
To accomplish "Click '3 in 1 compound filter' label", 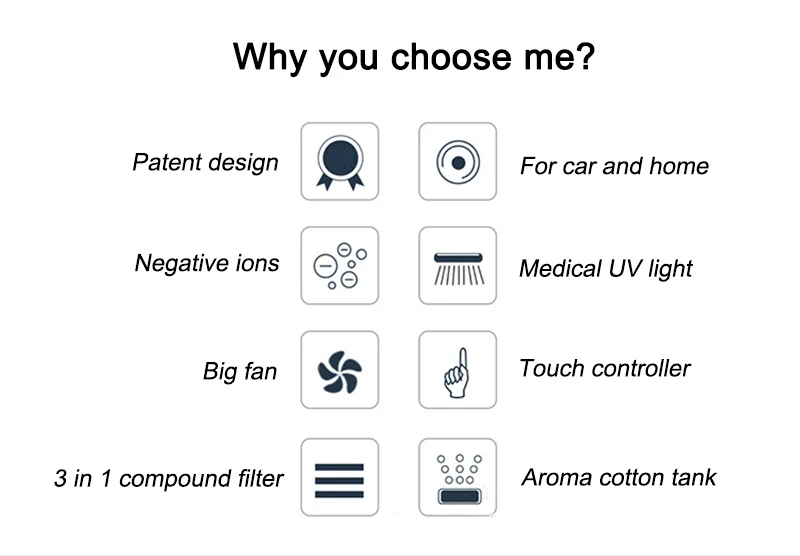I will click(168, 479).
